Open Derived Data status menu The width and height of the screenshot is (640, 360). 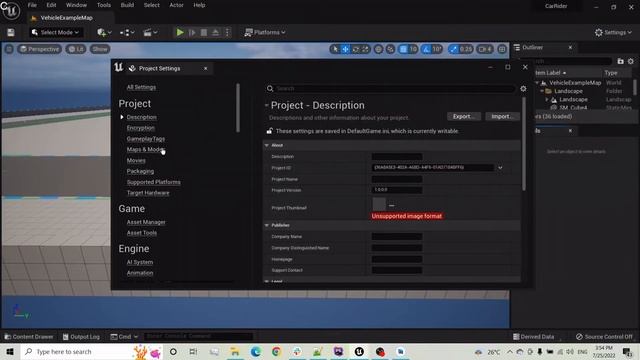[x=533, y=337]
